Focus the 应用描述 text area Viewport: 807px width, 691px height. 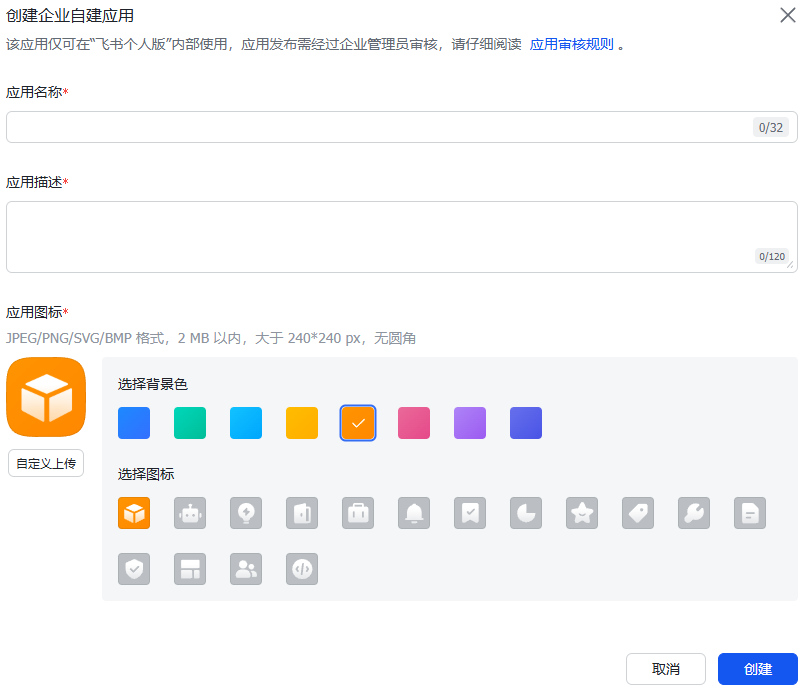pos(402,237)
